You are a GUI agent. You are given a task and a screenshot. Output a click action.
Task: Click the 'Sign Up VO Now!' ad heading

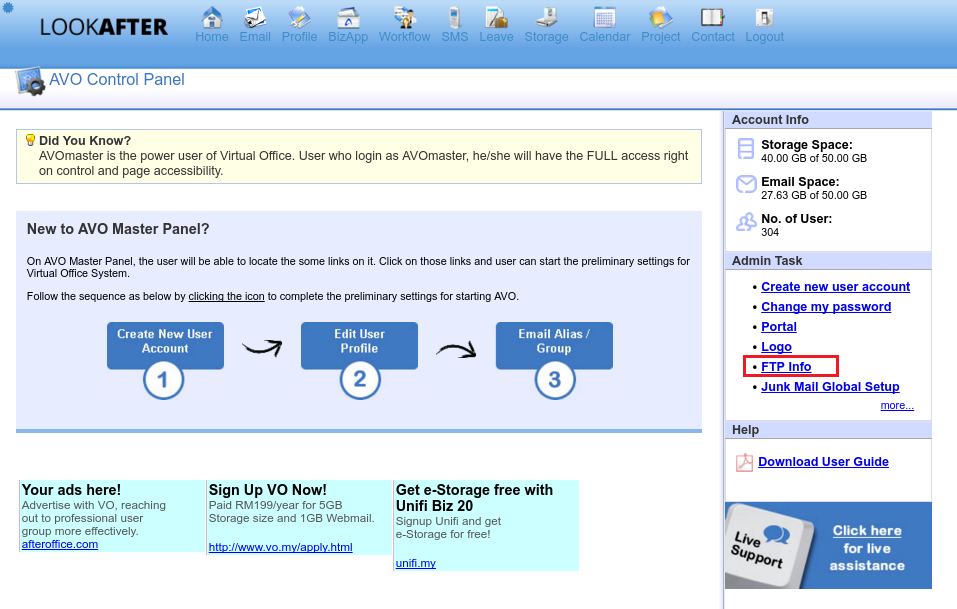click(x=267, y=490)
